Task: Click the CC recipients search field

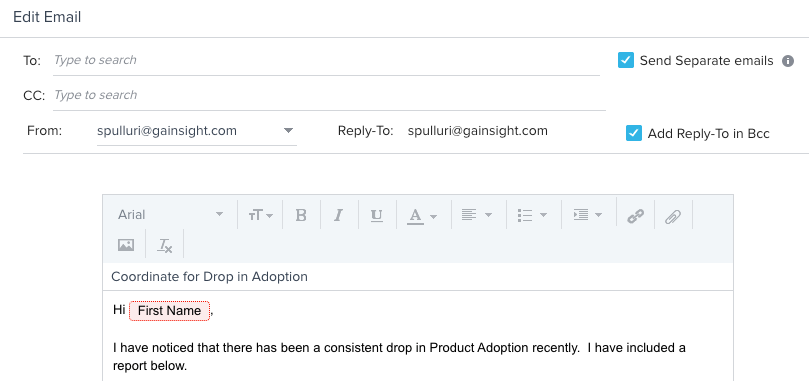Action: 329,96
